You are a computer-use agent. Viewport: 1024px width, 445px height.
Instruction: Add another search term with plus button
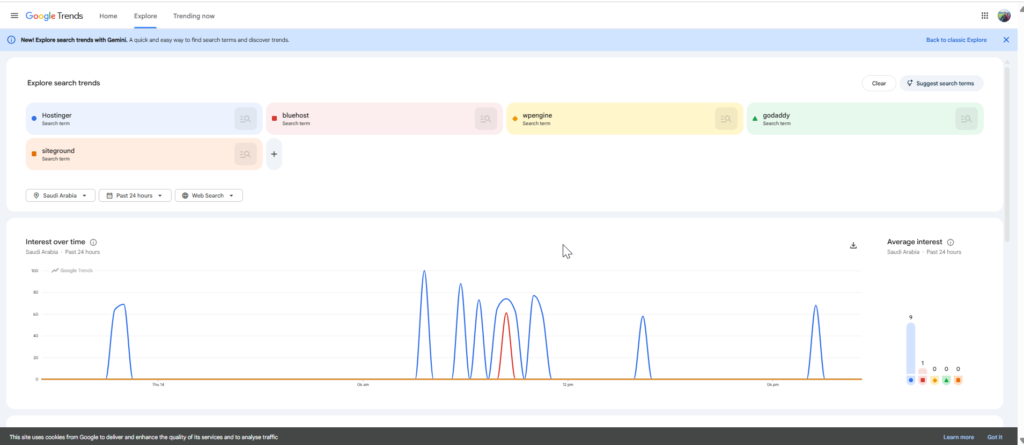(x=274, y=154)
